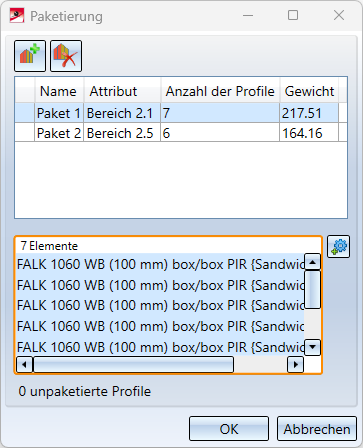
Task: Click the 0 unpaketierte Profile status text
Action: point(85,391)
